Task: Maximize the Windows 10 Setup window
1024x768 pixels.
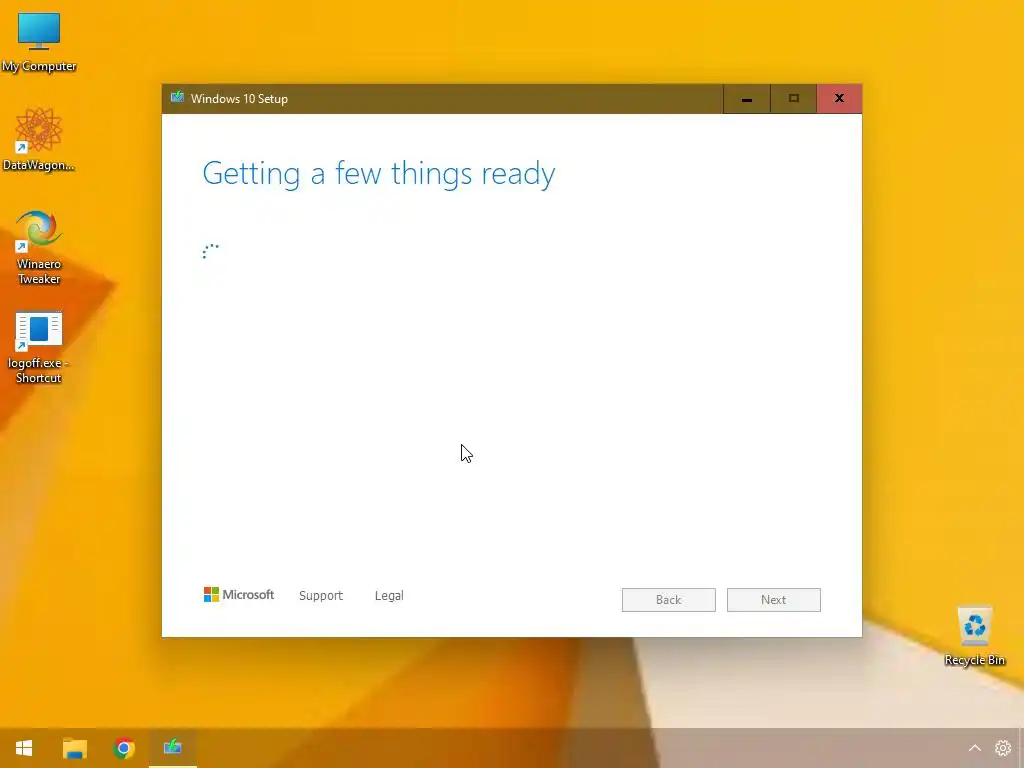Action: [x=793, y=99]
